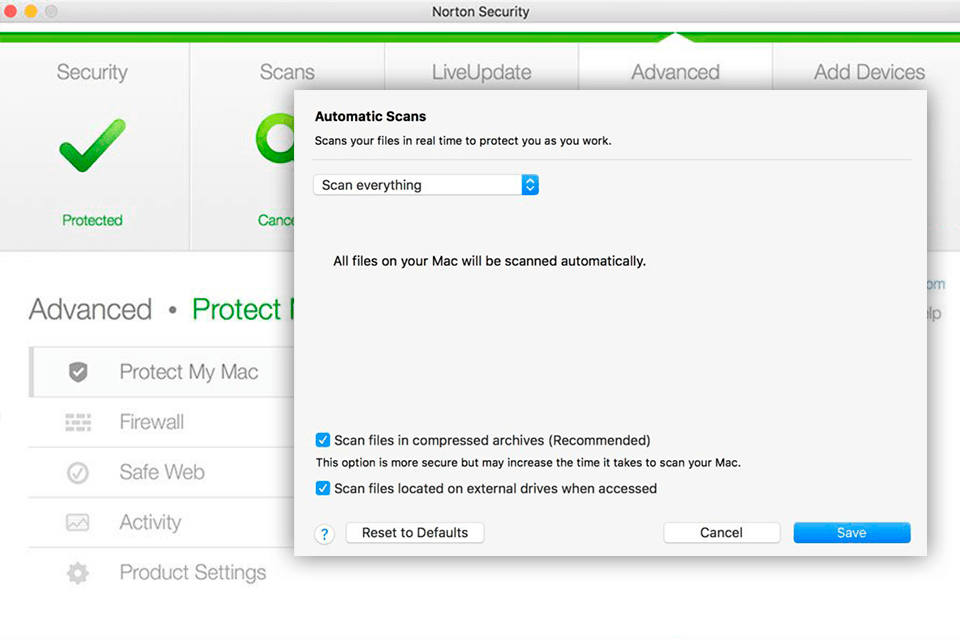The image size is (960, 640).
Task: Click the Product Settings gear icon
Action: coord(78,573)
